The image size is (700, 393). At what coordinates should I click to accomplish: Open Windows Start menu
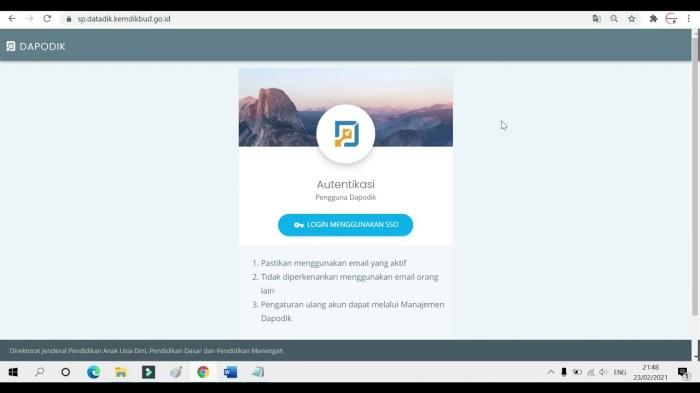13,372
